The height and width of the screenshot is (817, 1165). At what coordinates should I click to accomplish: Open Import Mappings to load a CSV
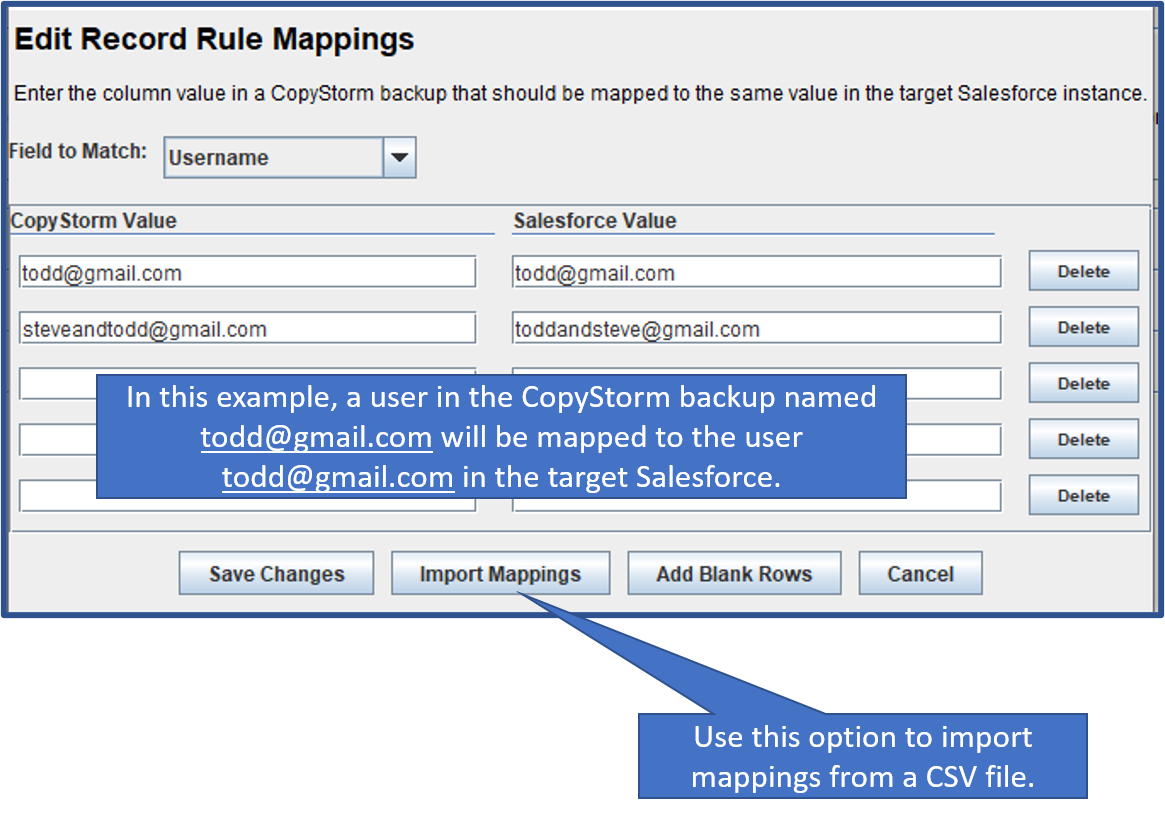501,573
